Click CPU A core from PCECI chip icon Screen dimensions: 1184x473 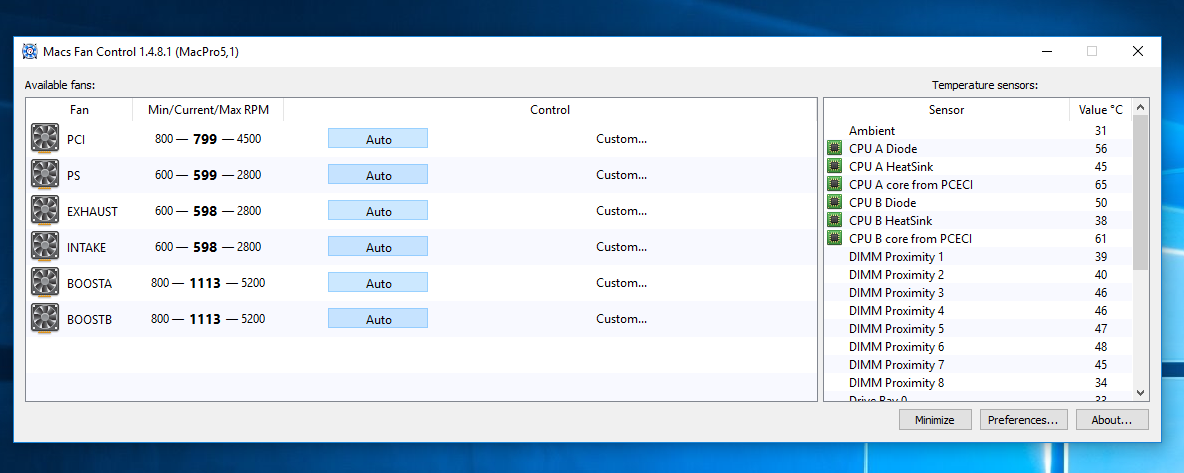click(834, 184)
